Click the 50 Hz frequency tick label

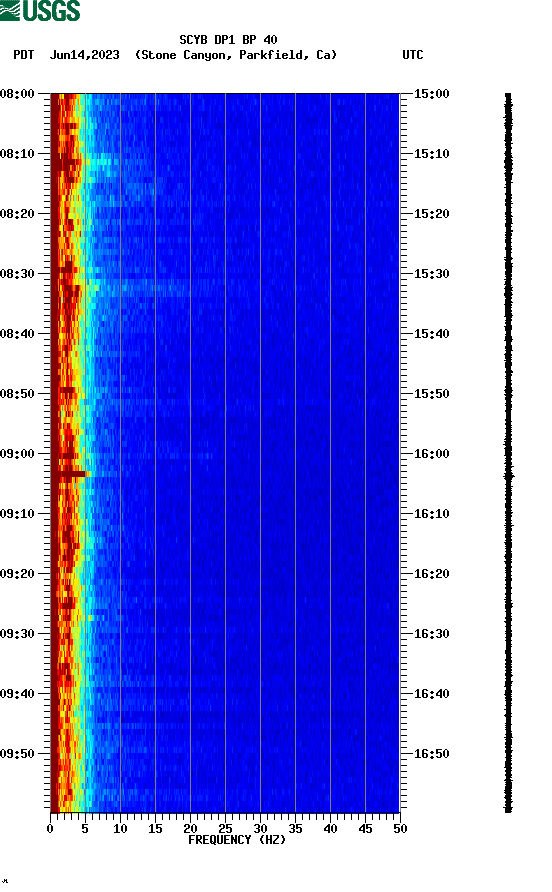tap(400, 829)
